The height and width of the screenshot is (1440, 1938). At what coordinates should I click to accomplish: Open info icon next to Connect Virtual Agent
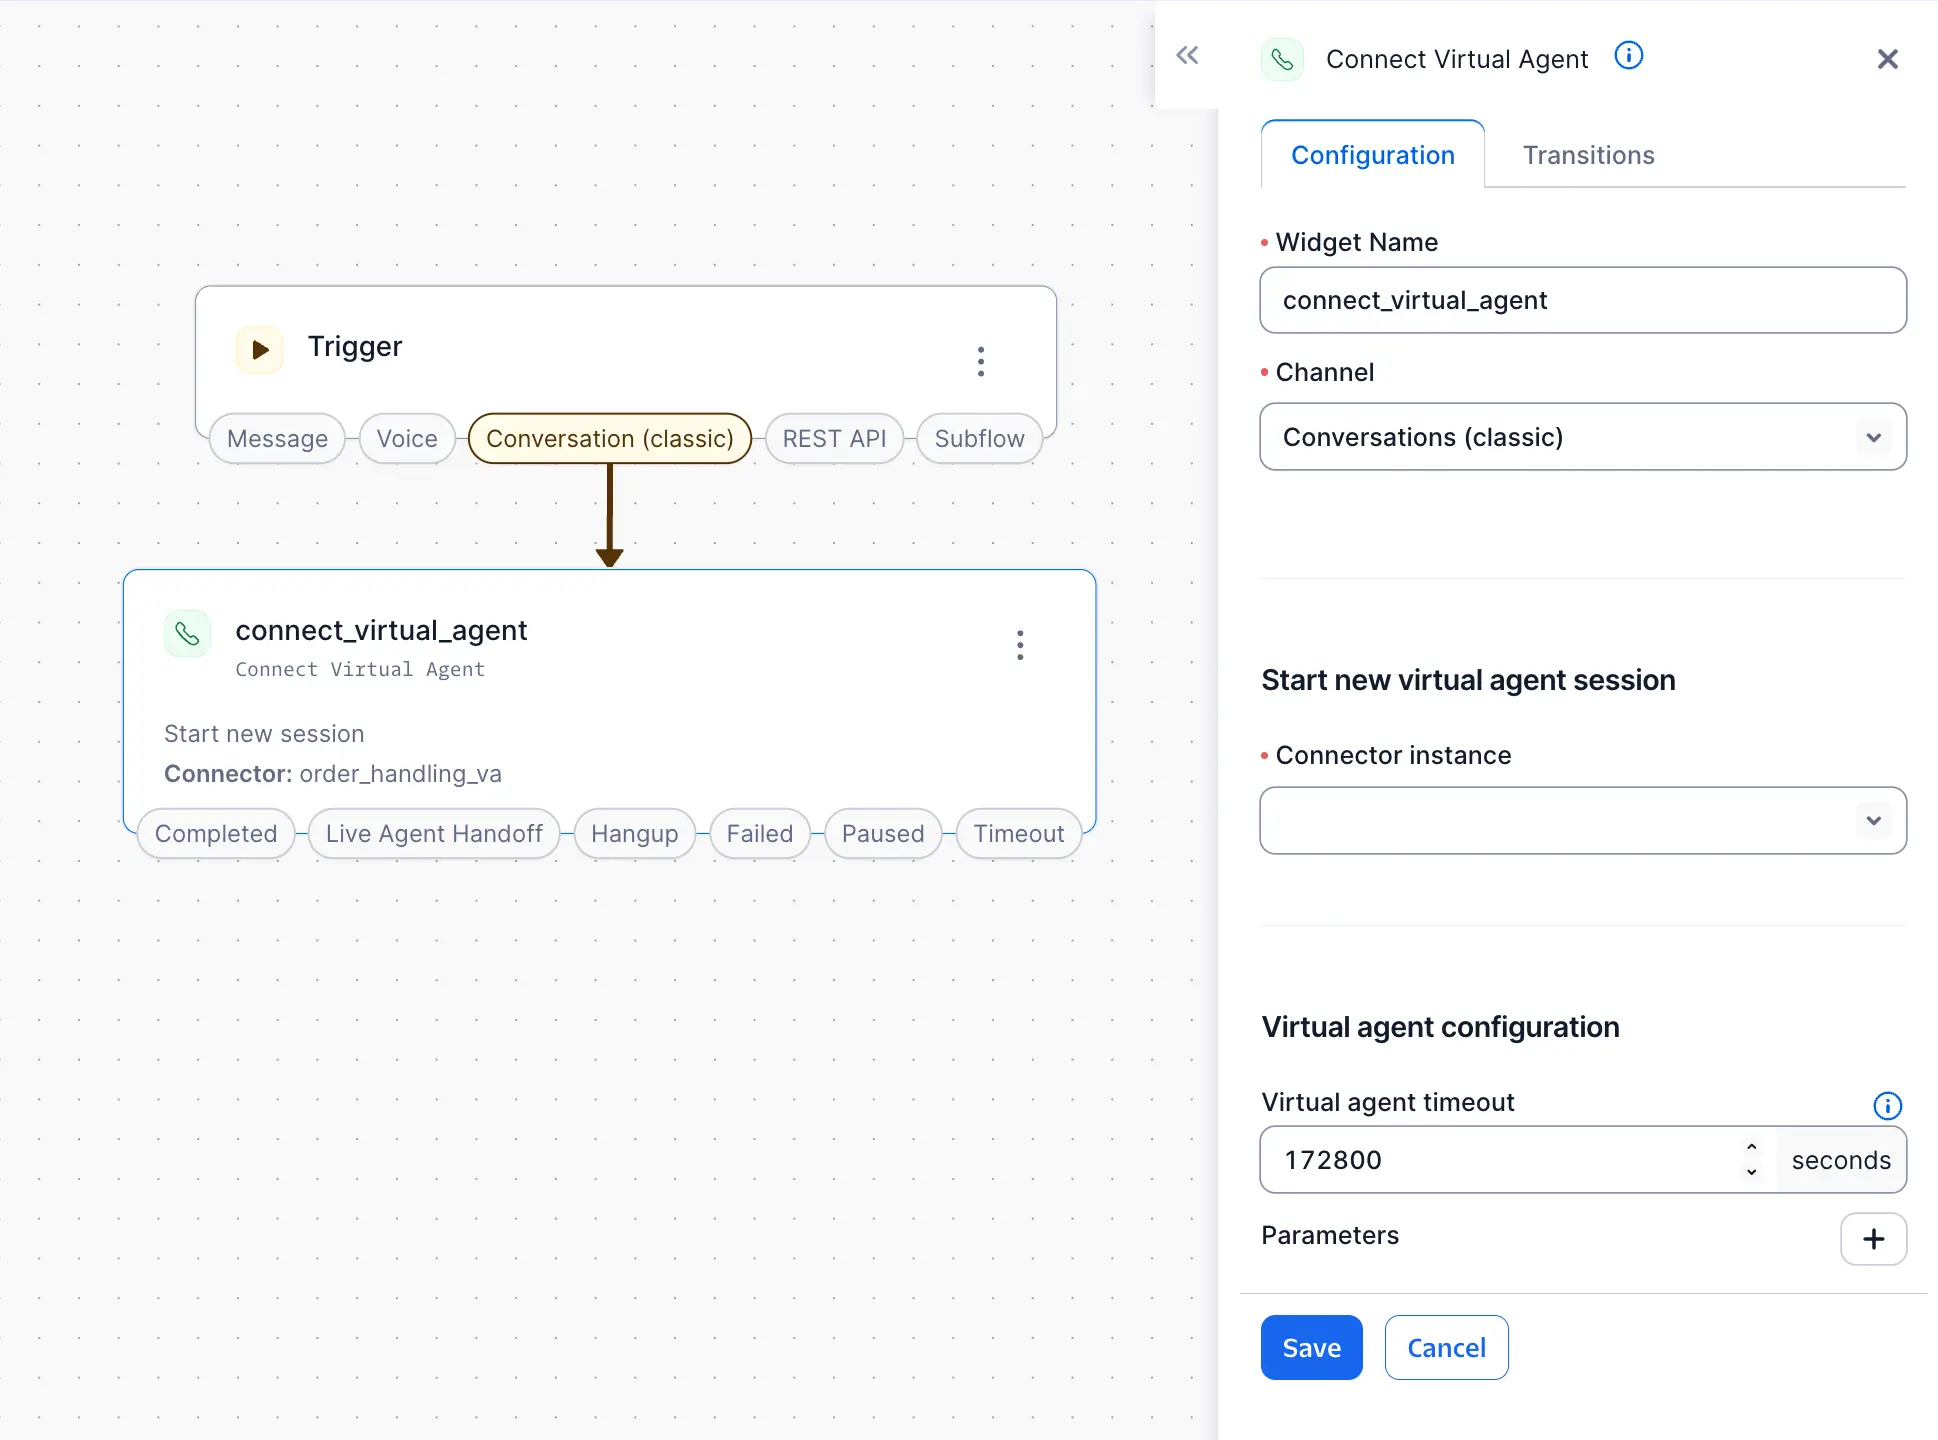[x=1628, y=56]
